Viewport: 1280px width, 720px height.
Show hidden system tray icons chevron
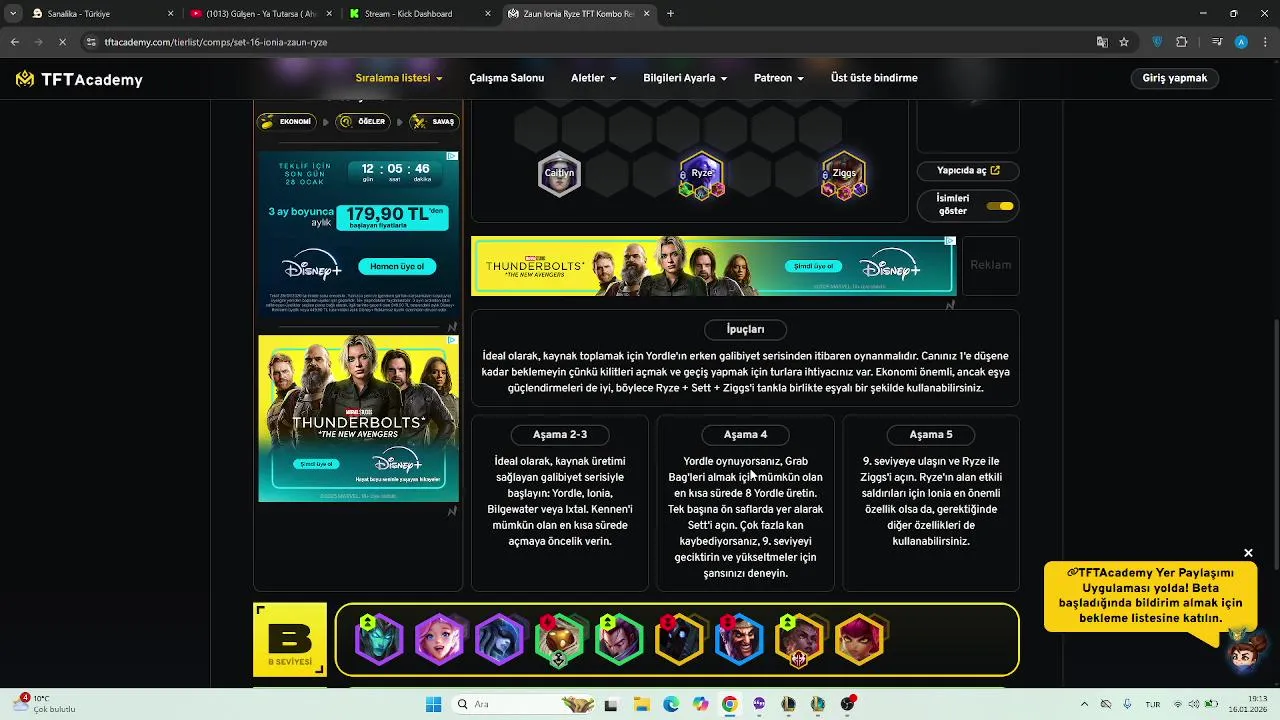click(x=1085, y=704)
